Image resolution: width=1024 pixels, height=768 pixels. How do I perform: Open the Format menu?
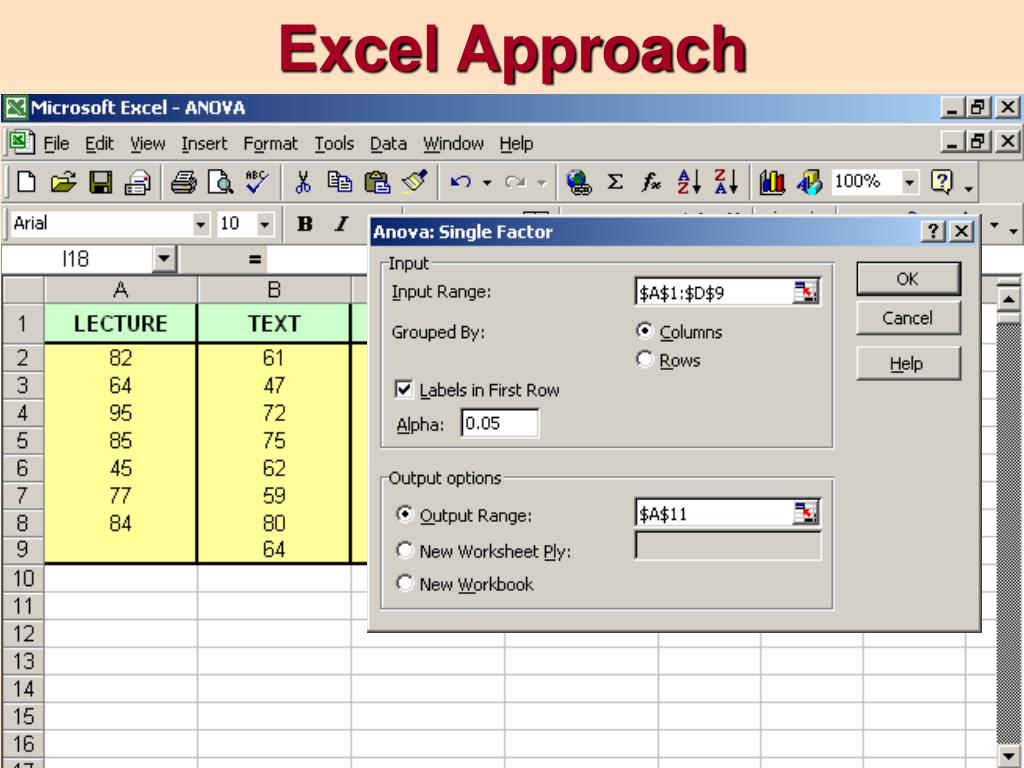click(x=270, y=144)
